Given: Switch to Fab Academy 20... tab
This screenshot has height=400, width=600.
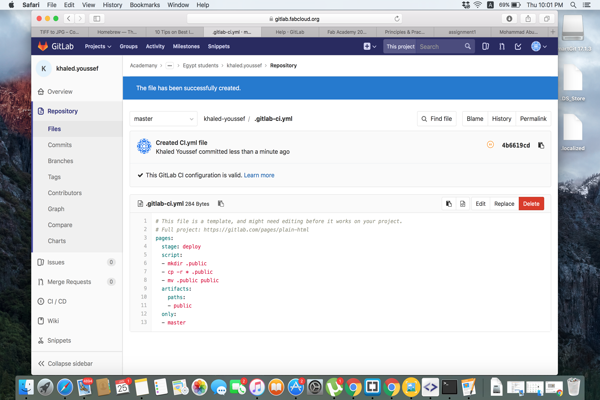Looking at the screenshot, I should click(x=347, y=32).
